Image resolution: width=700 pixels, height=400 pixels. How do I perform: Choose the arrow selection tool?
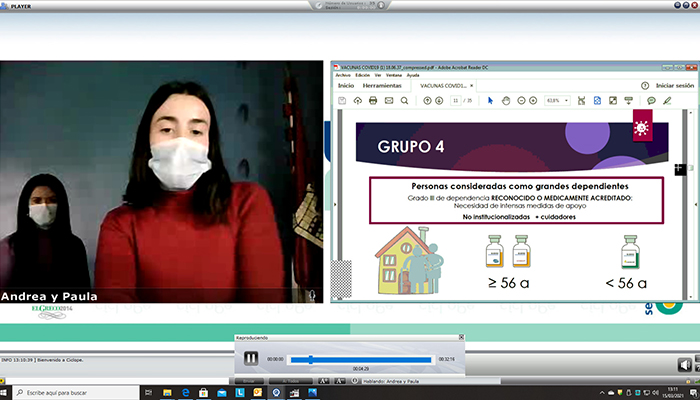tap(490, 101)
